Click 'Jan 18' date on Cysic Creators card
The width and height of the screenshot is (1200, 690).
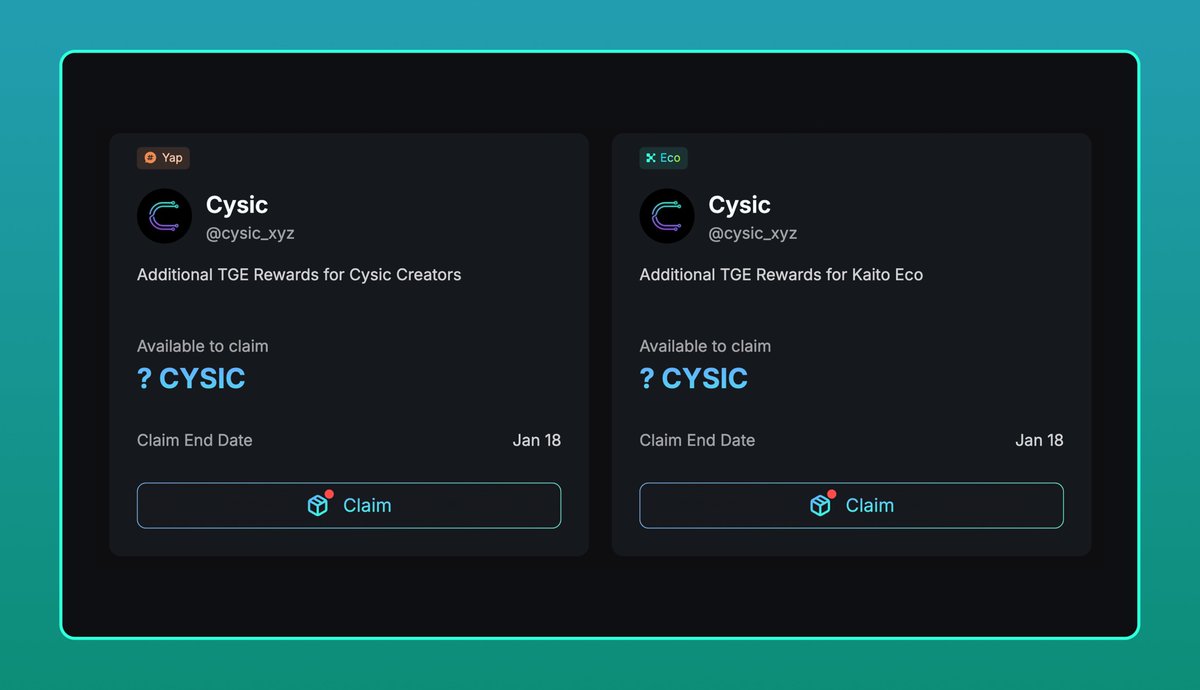[537, 440]
